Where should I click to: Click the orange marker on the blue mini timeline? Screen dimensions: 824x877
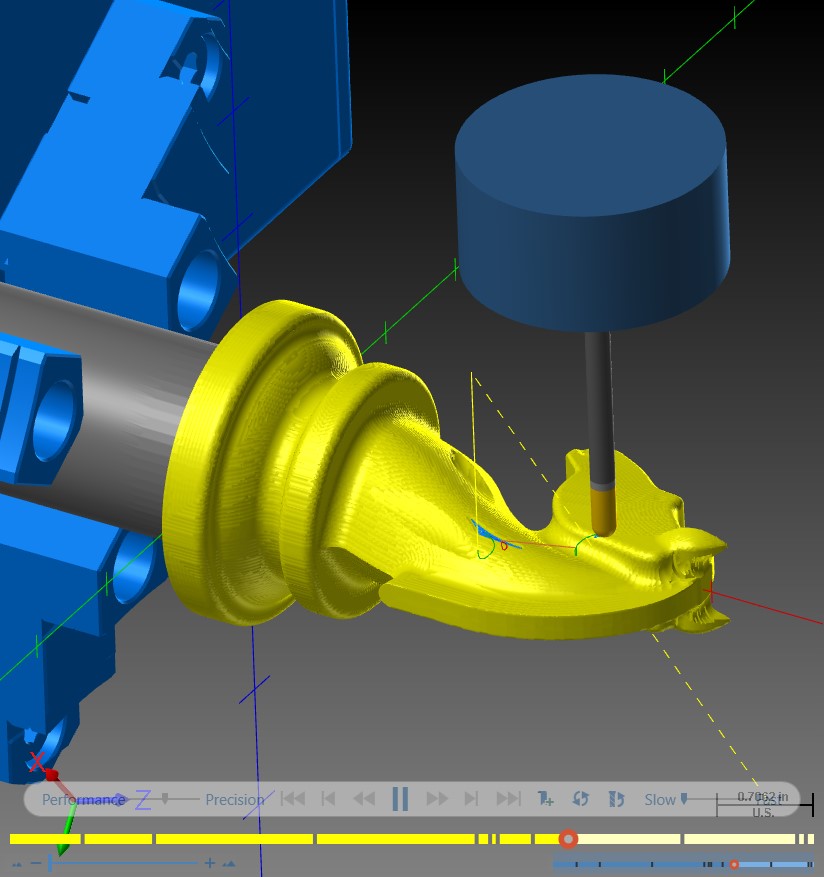(x=734, y=865)
